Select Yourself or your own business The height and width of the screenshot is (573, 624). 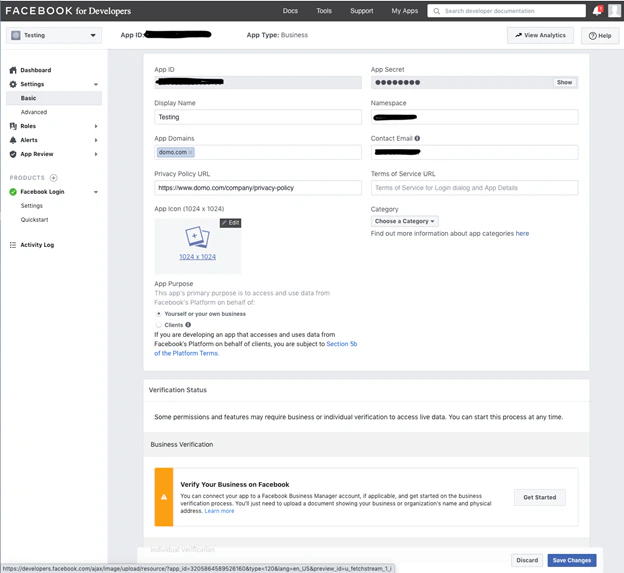click(x=159, y=314)
